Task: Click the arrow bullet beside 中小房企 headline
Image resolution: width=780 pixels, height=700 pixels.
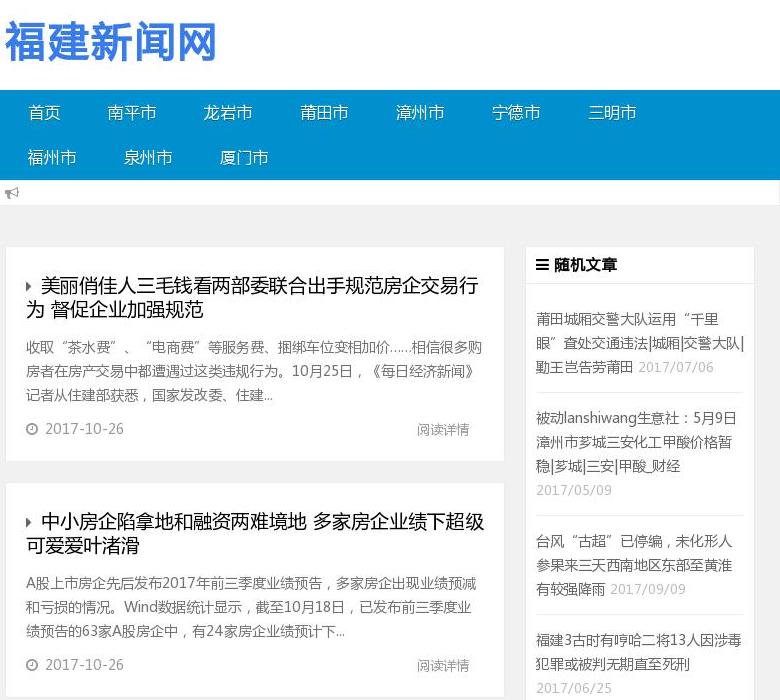Action: (29, 522)
